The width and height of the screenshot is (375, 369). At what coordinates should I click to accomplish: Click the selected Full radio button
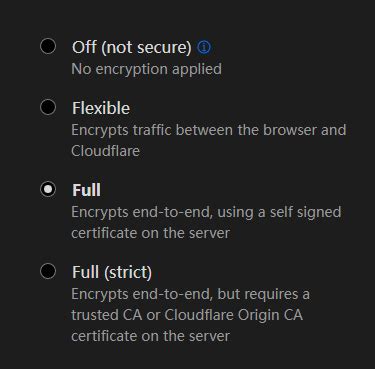pos(48,189)
